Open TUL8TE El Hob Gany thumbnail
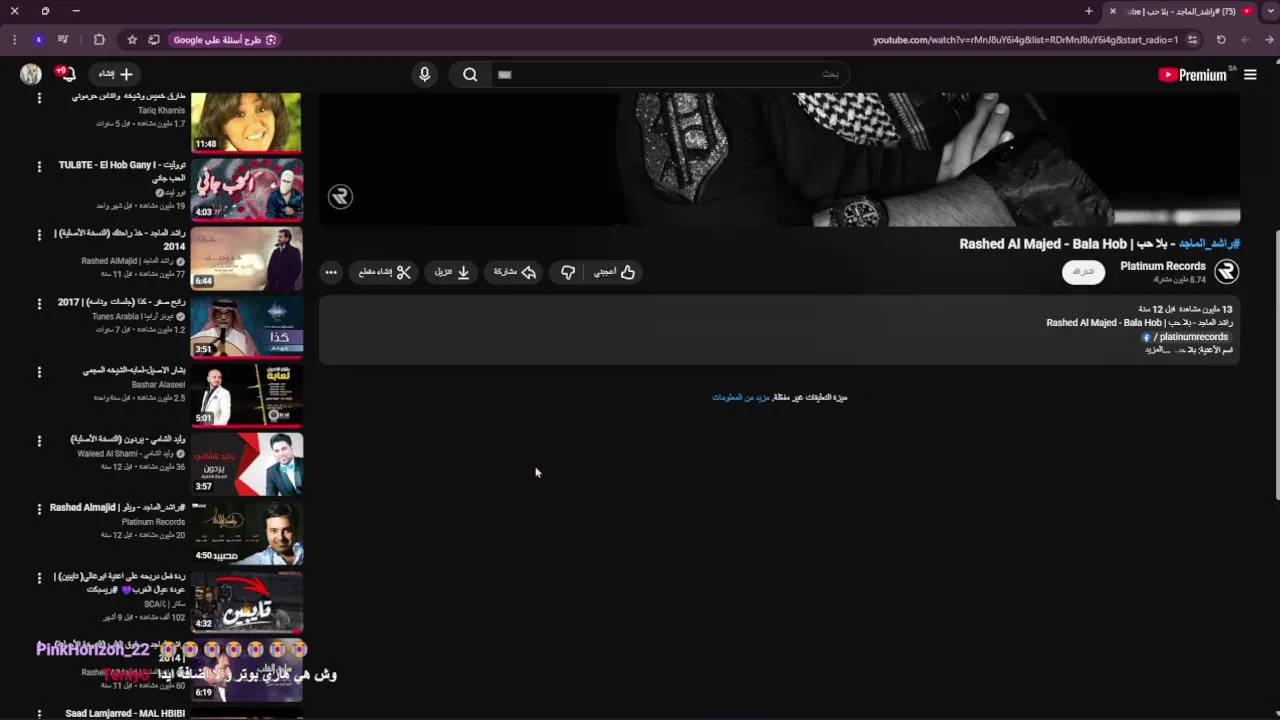1280x720 pixels. pyautogui.click(x=246, y=189)
